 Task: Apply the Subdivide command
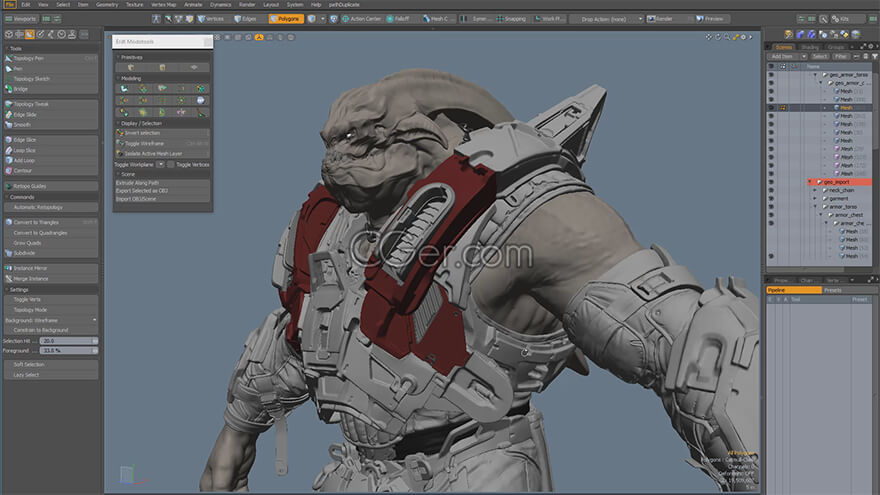[x=51, y=253]
